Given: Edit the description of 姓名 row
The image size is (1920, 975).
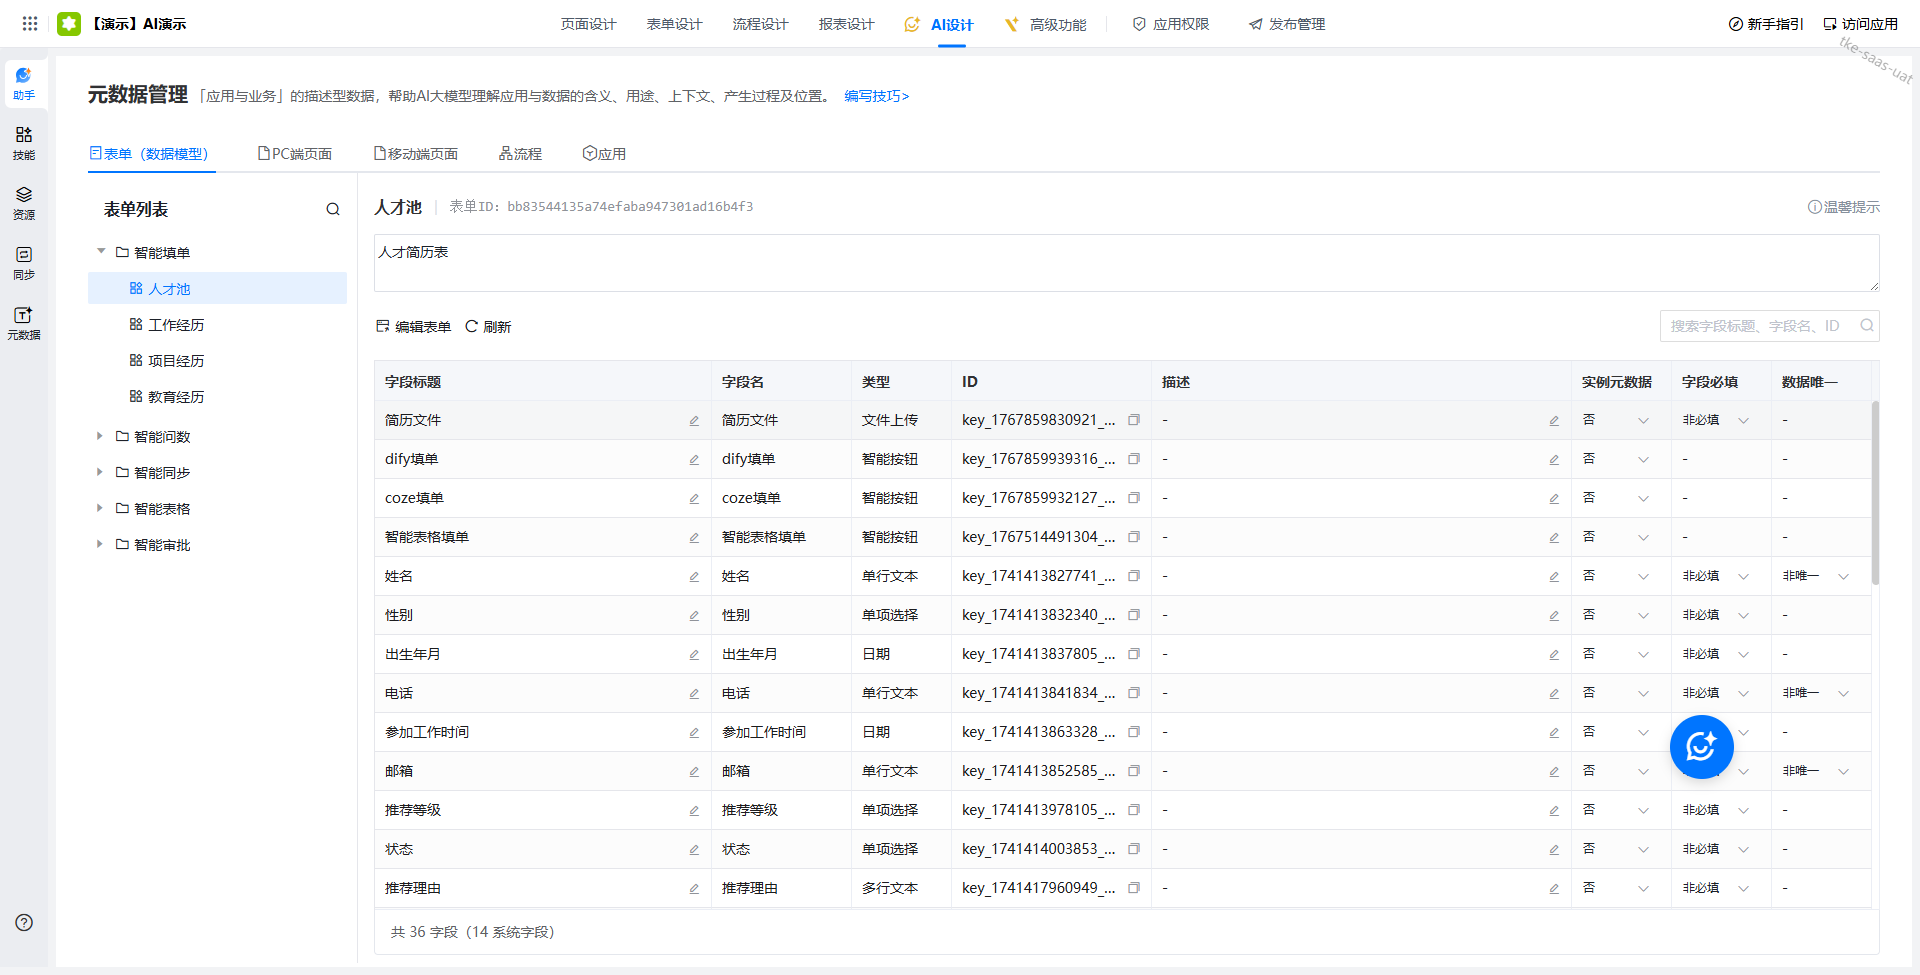Looking at the screenshot, I should click(1554, 577).
